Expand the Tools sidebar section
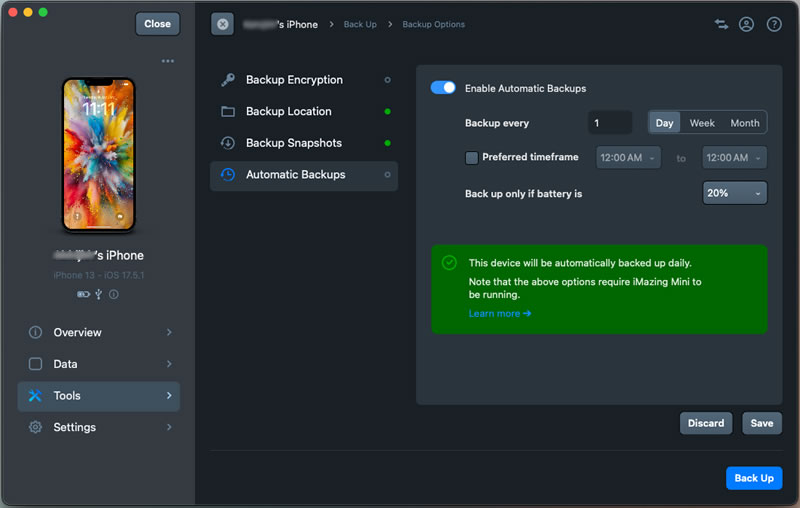Viewport: 800px width, 508px height. pos(98,396)
